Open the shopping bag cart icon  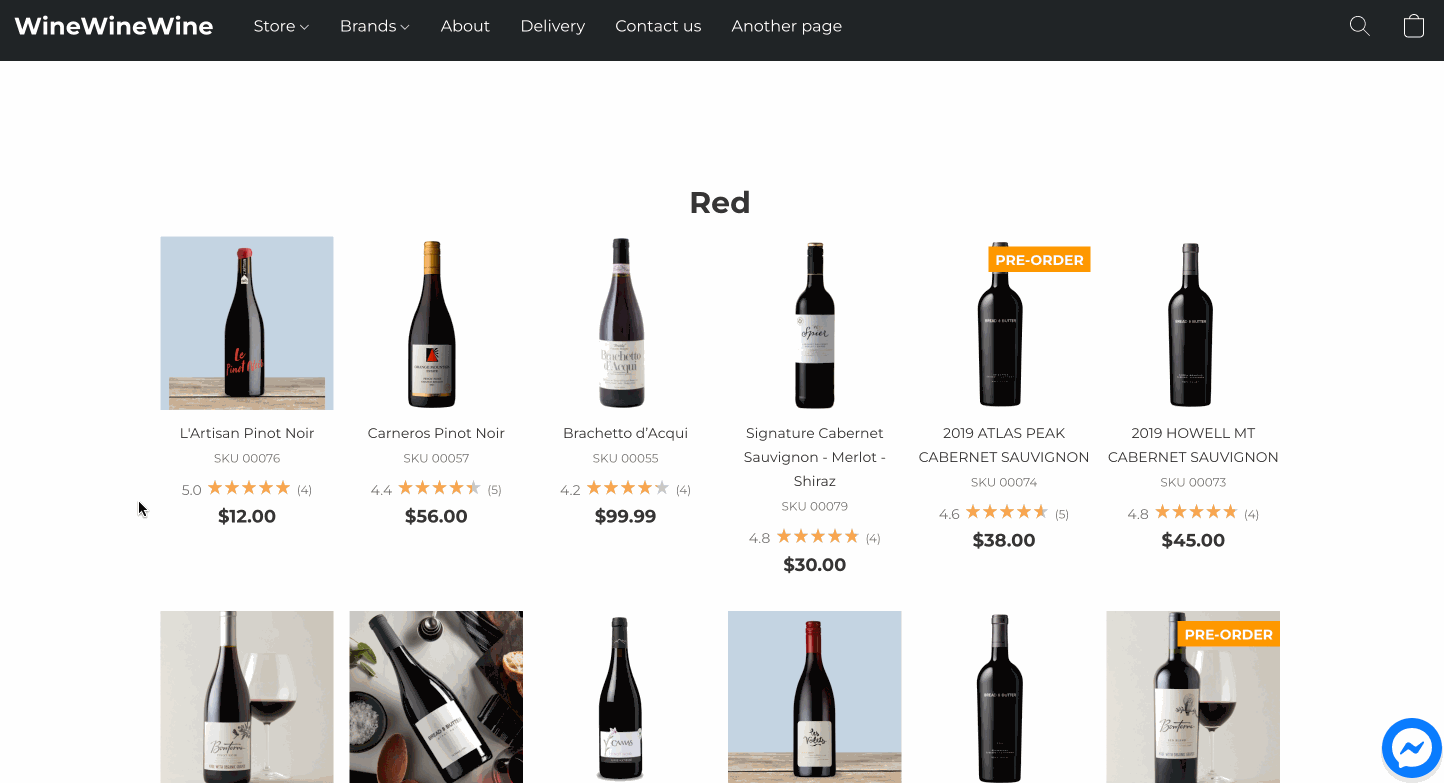(1414, 26)
